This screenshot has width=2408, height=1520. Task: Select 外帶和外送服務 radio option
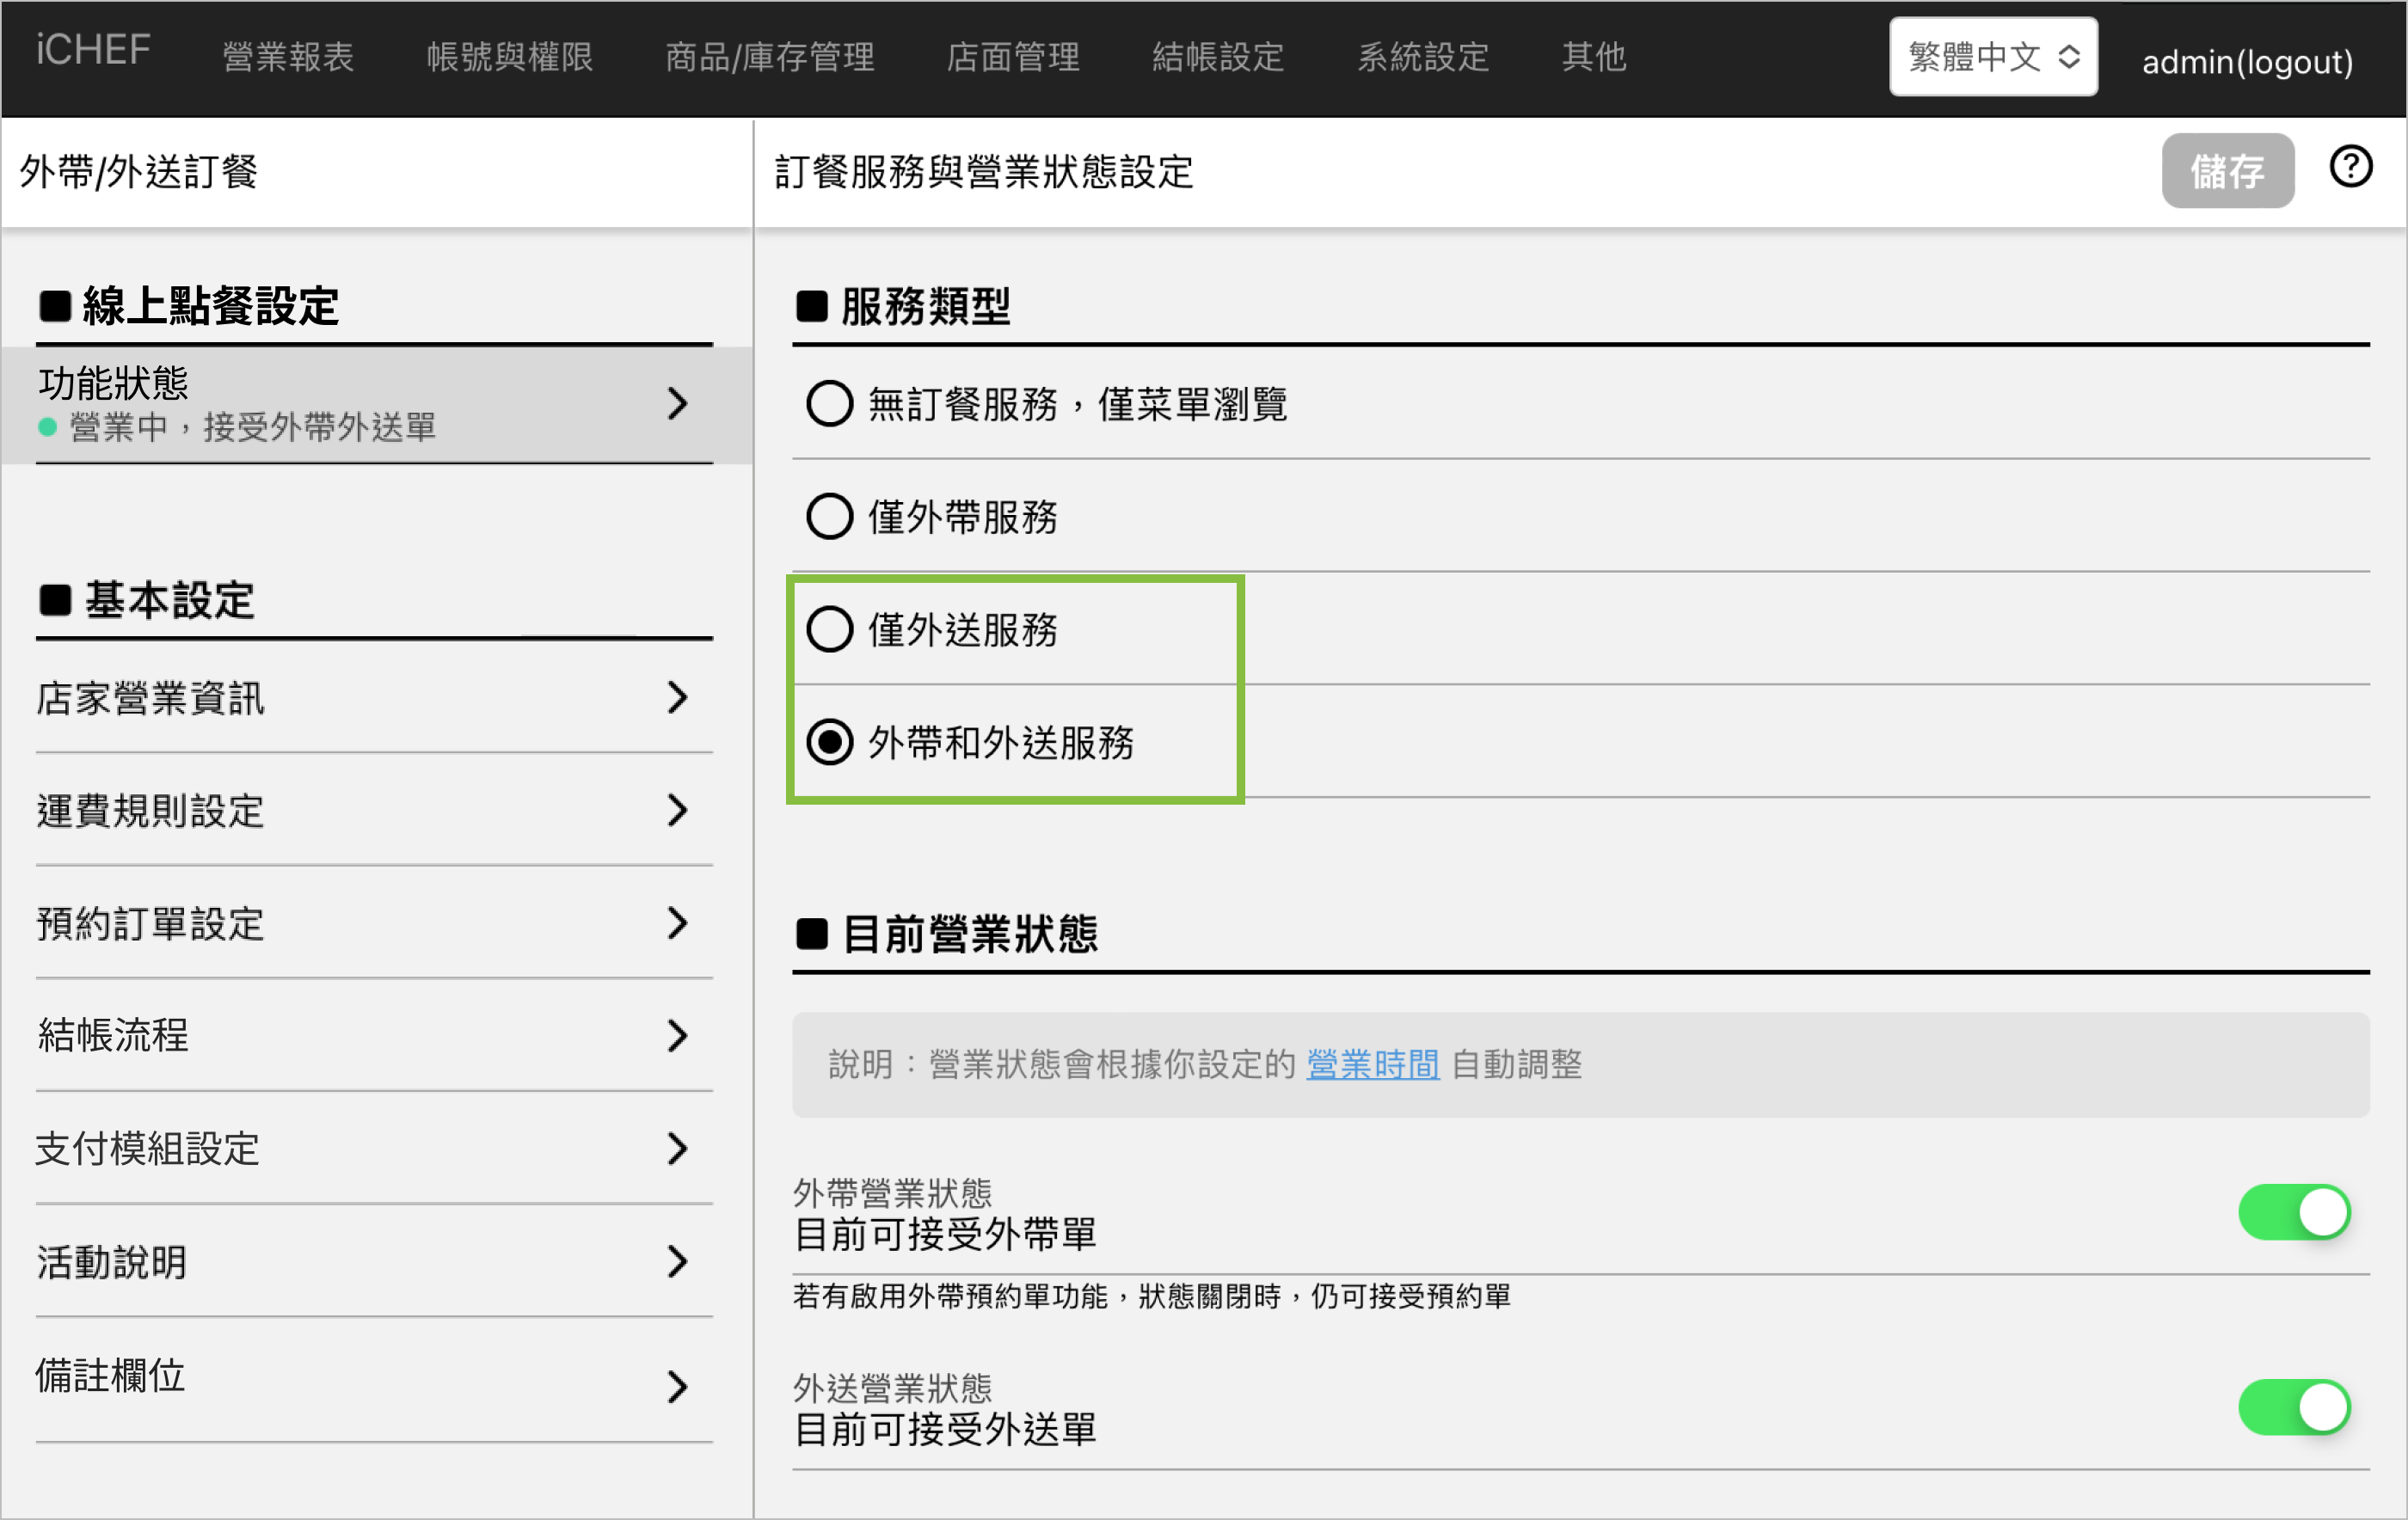click(x=829, y=742)
